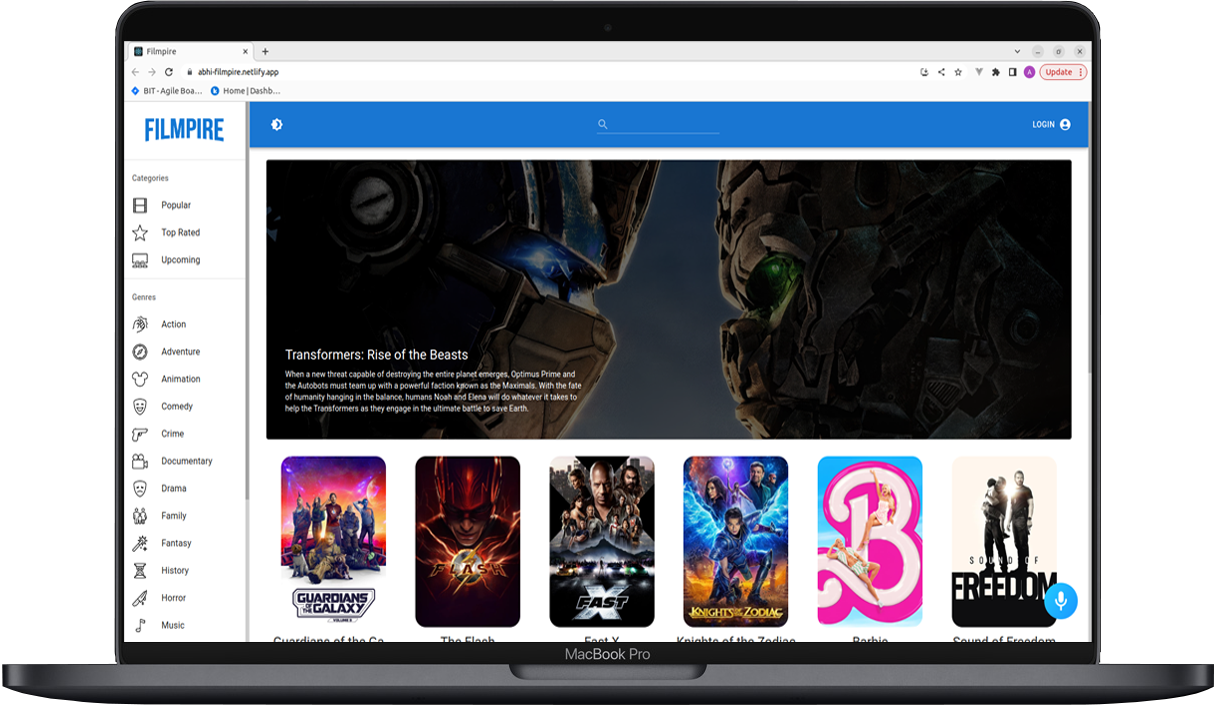Select the Adventure compass icon
The image size is (1215, 705).
(x=140, y=352)
